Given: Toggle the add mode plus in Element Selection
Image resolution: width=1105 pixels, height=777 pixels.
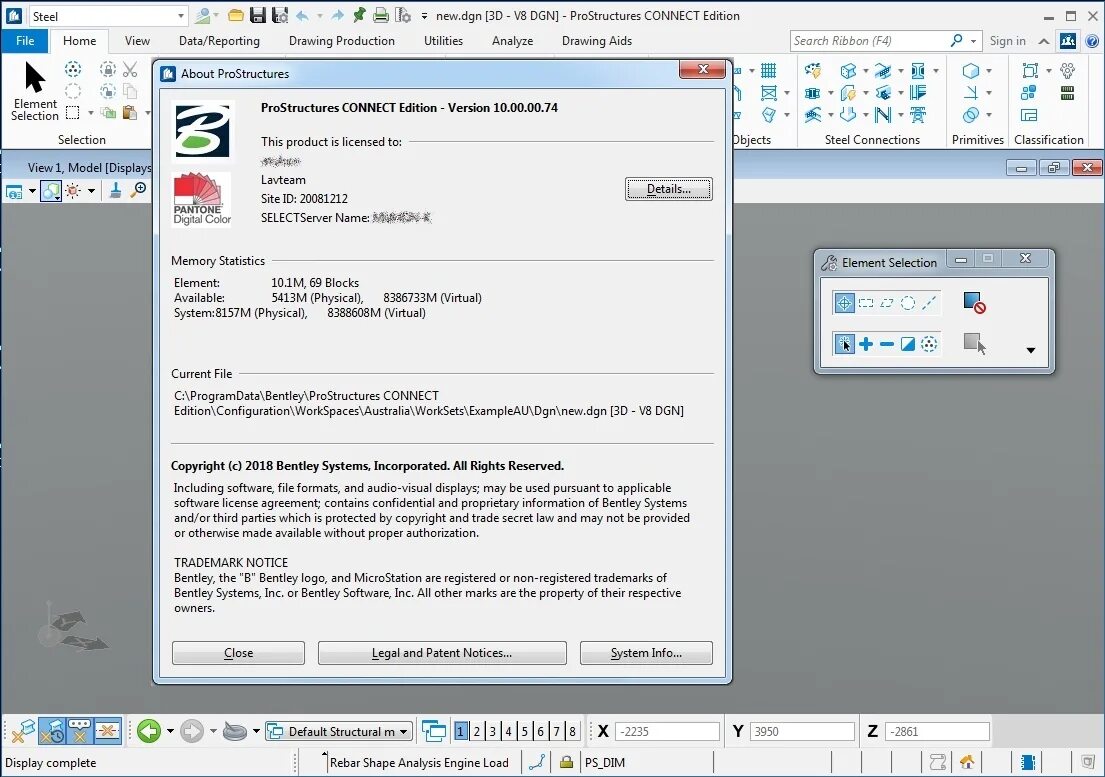Looking at the screenshot, I should (x=866, y=343).
